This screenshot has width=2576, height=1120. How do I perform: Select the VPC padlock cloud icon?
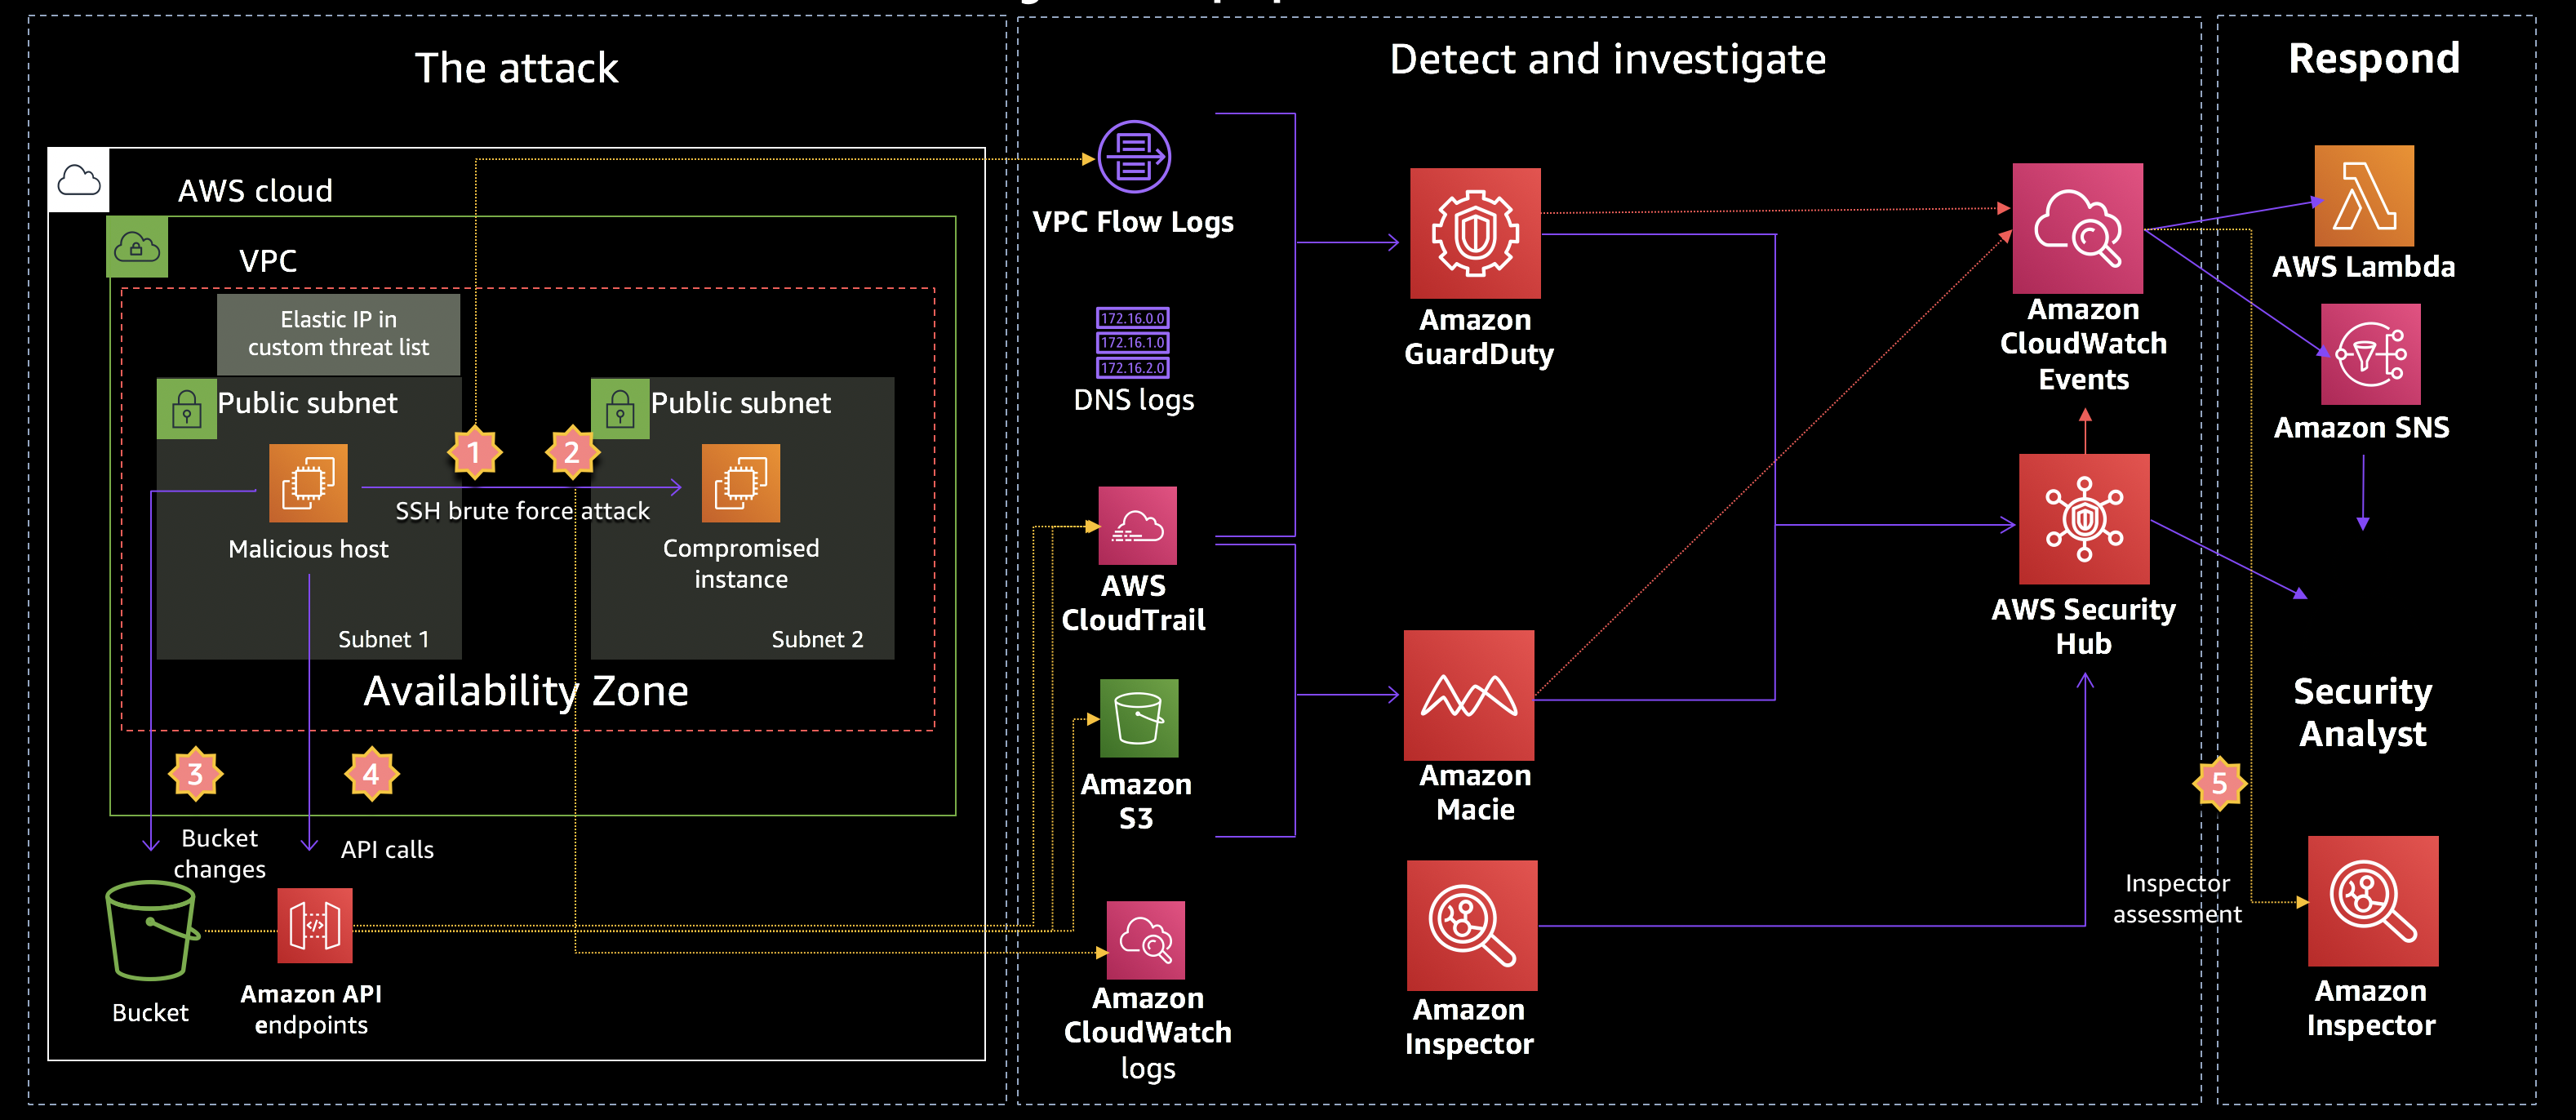[x=137, y=247]
